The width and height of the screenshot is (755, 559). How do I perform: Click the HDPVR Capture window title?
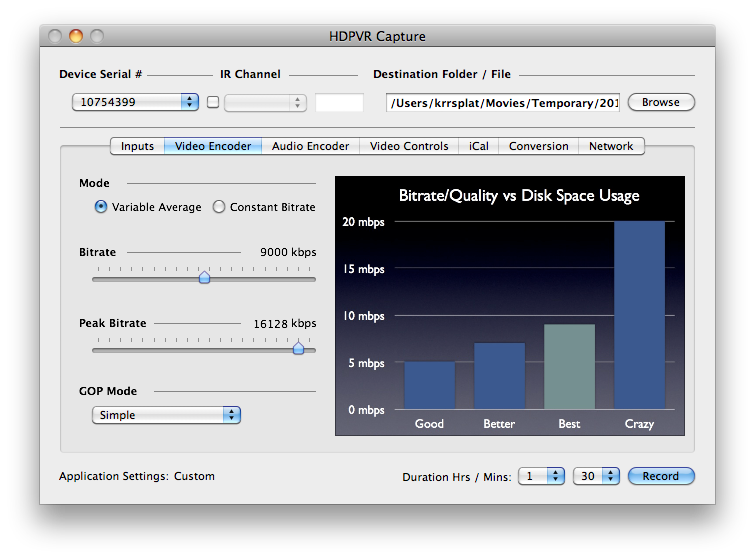pos(378,36)
